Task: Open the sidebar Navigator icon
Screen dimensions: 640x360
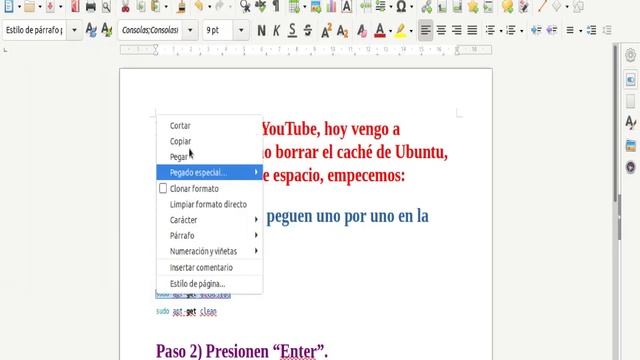Action: [x=631, y=167]
